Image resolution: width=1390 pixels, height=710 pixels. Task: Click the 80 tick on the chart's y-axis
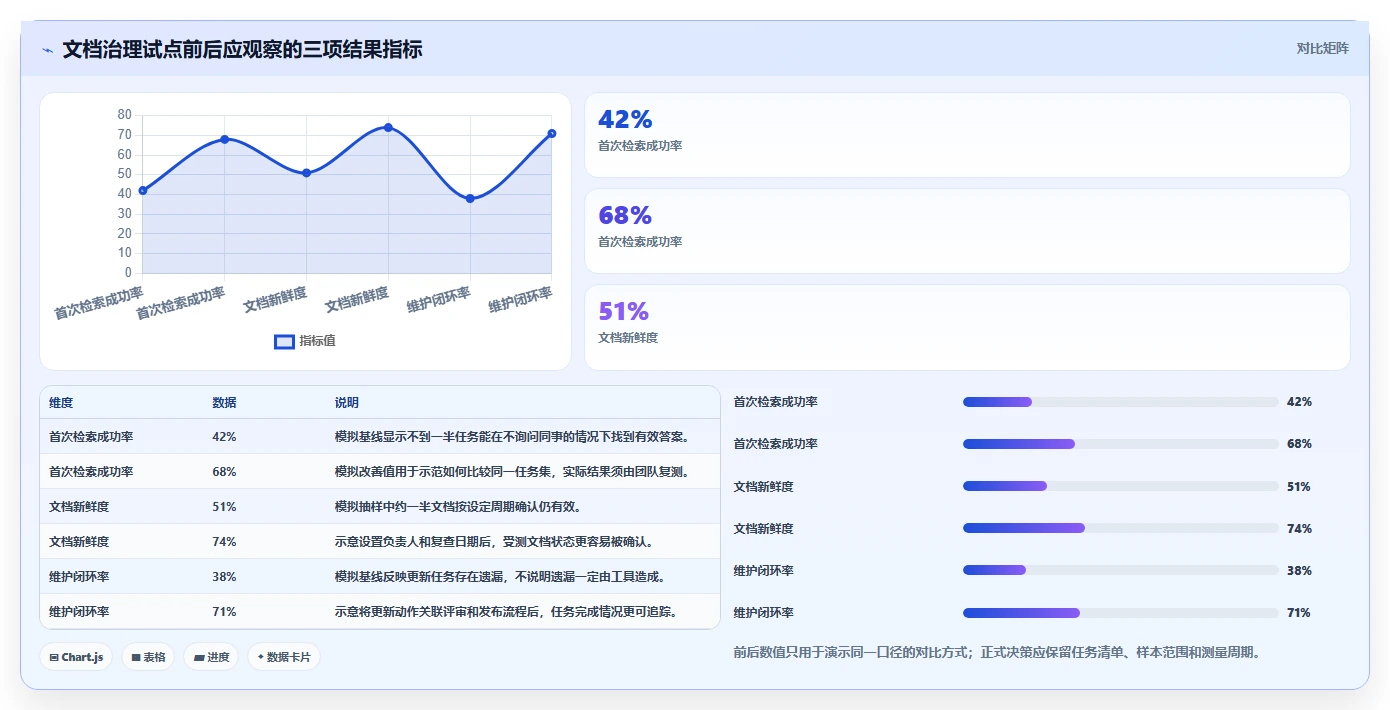124,115
